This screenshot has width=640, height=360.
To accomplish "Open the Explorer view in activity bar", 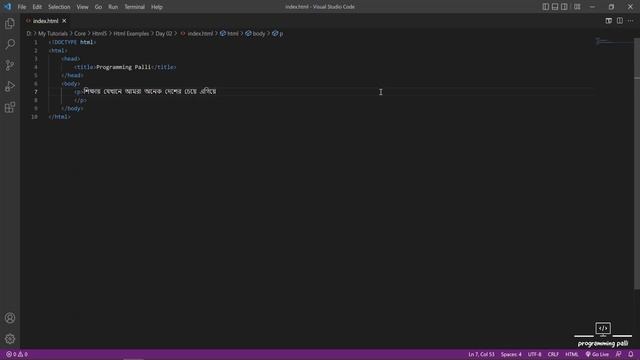I will [x=10, y=24].
